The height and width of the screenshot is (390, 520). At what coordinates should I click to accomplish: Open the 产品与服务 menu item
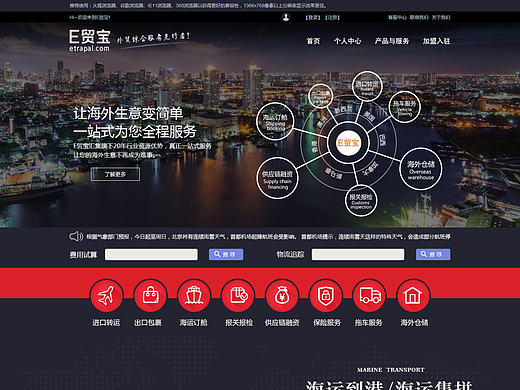[392, 41]
